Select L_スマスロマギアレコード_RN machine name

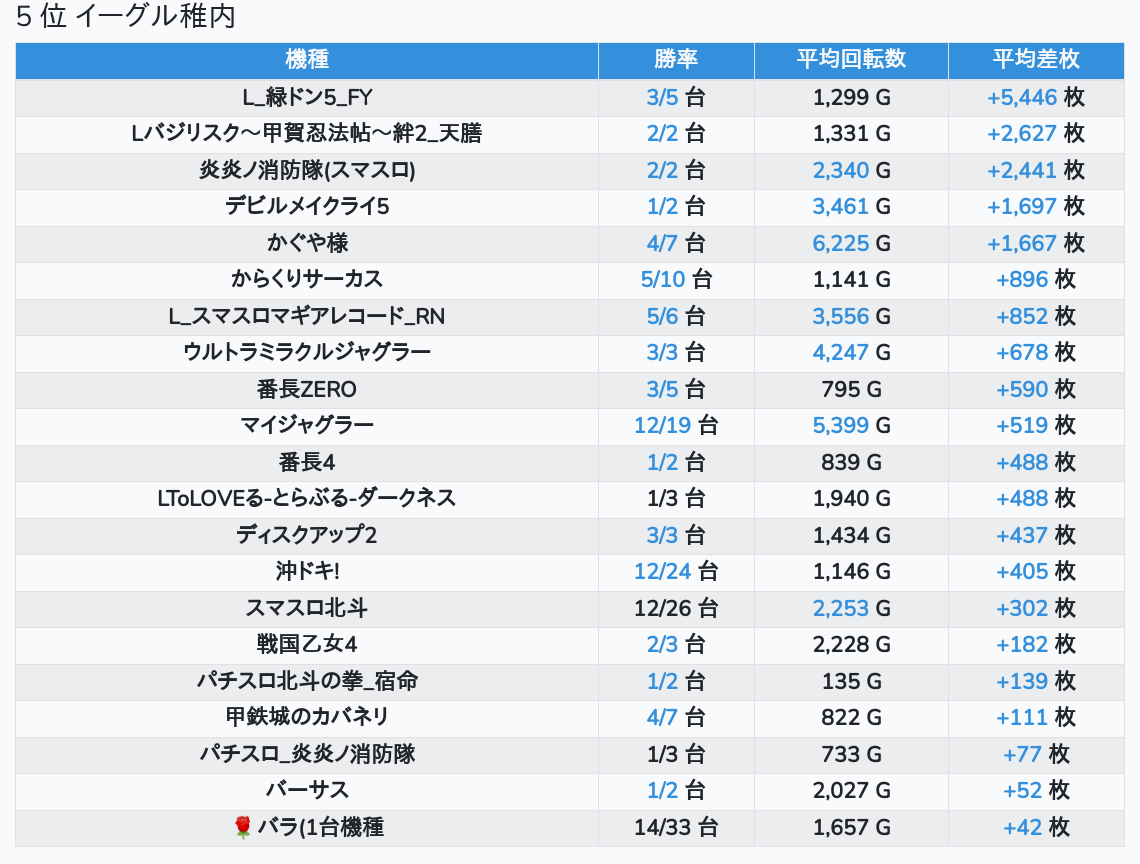coord(307,316)
